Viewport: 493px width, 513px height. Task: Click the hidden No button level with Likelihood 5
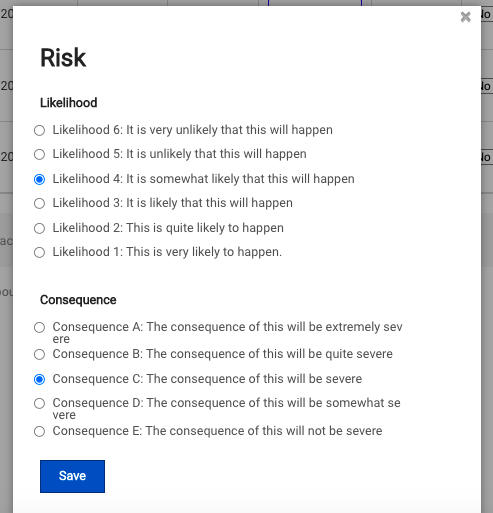(x=487, y=157)
